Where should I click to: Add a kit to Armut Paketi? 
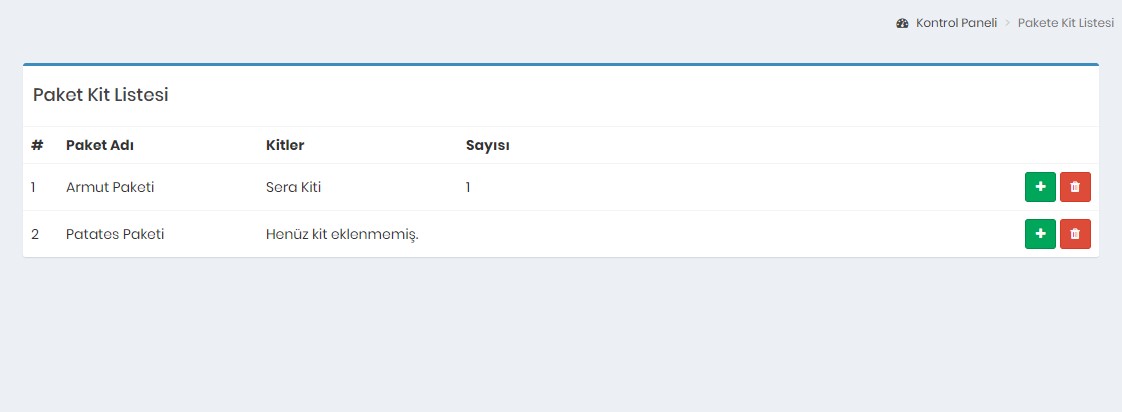[1040, 187]
